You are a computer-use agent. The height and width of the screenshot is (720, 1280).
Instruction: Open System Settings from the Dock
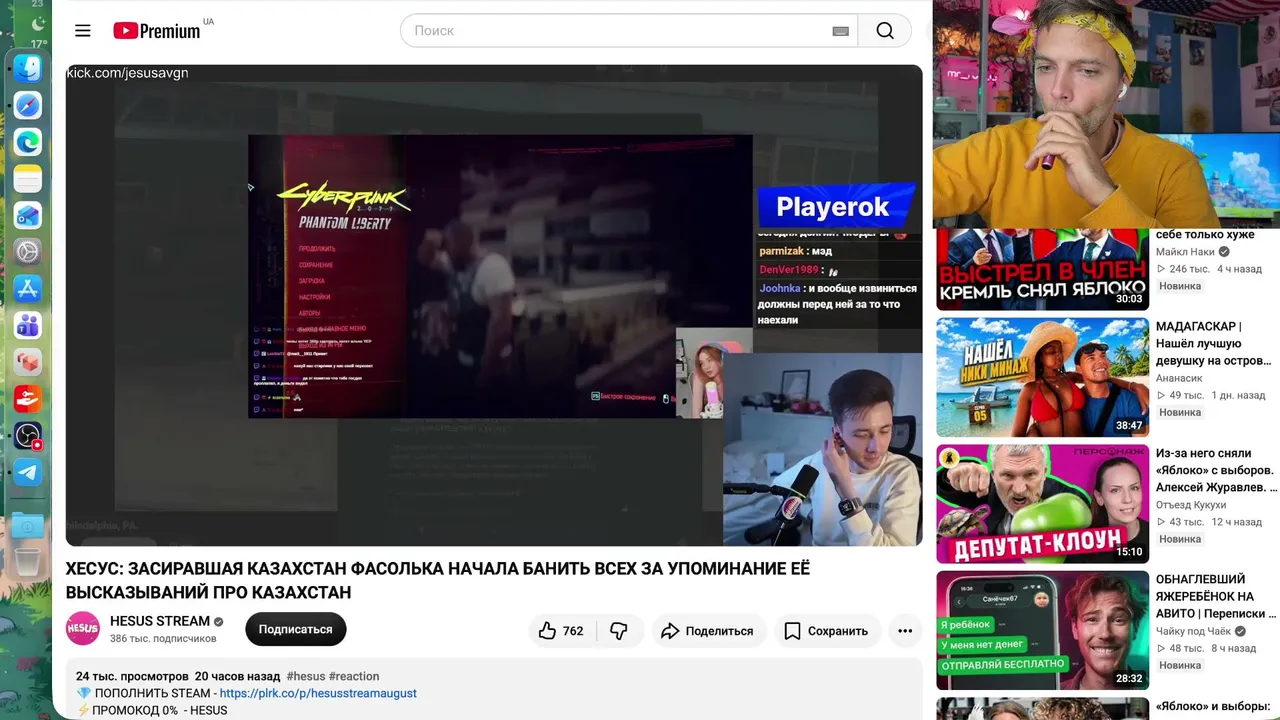click(x=28, y=252)
